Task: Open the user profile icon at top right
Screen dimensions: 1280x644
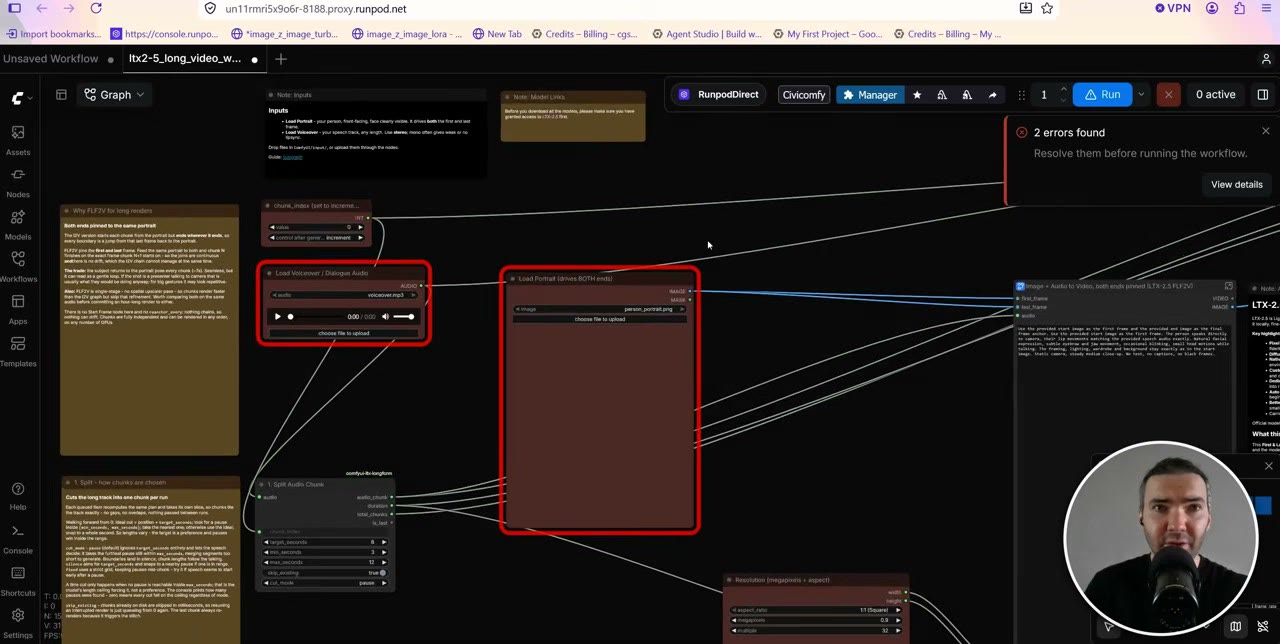Action: click(1266, 59)
